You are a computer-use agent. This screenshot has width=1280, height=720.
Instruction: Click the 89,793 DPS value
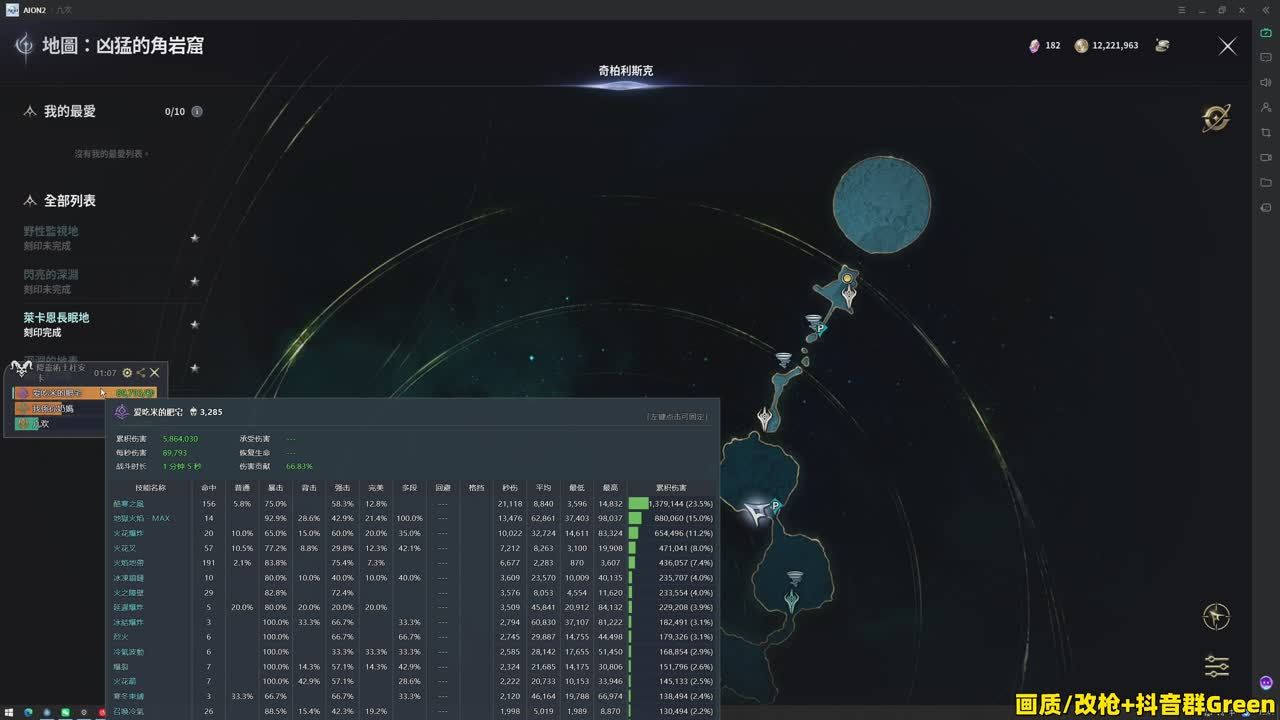[x=174, y=453]
